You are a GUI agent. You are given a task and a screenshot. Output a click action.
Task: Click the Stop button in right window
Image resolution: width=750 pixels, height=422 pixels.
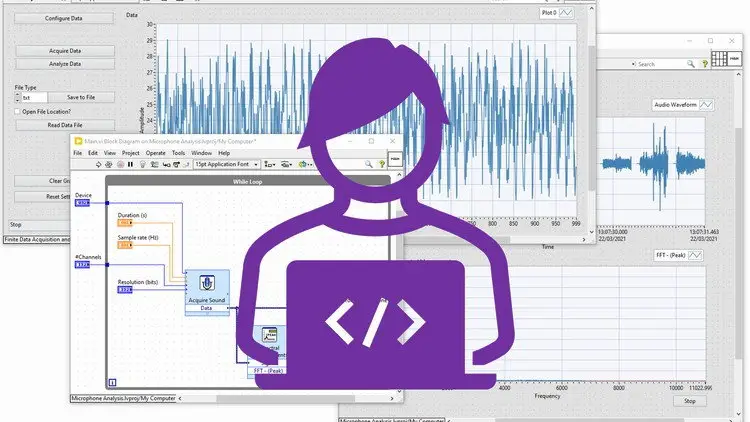point(690,401)
